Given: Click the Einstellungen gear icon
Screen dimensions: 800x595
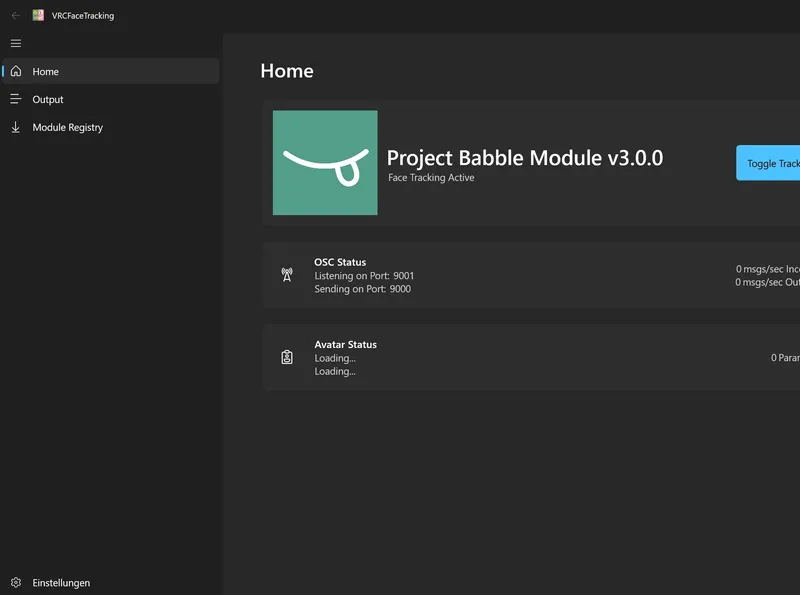Looking at the screenshot, I should (x=14, y=582).
